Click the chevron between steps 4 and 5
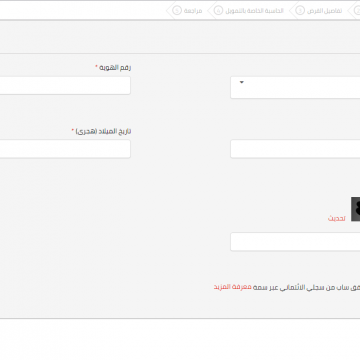Screen dimensions: 360x360 209,11
